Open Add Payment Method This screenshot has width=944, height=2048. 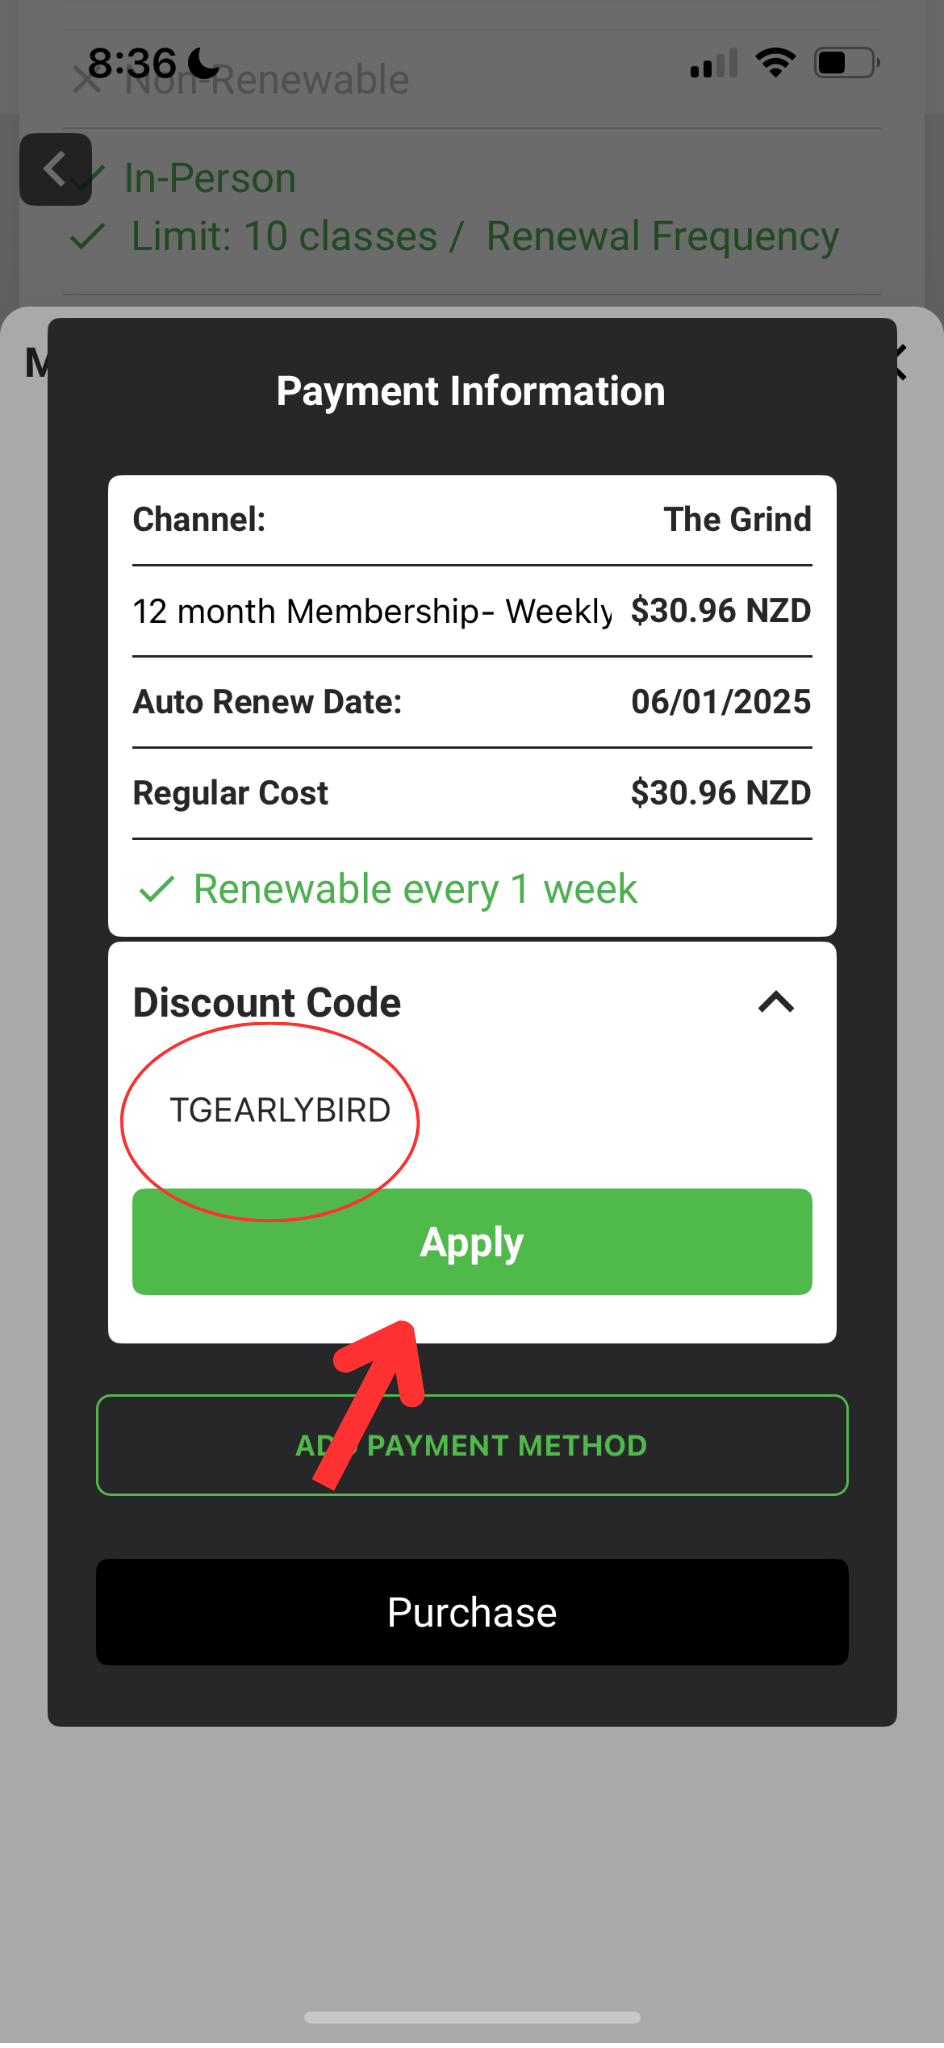tap(472, 1445)
